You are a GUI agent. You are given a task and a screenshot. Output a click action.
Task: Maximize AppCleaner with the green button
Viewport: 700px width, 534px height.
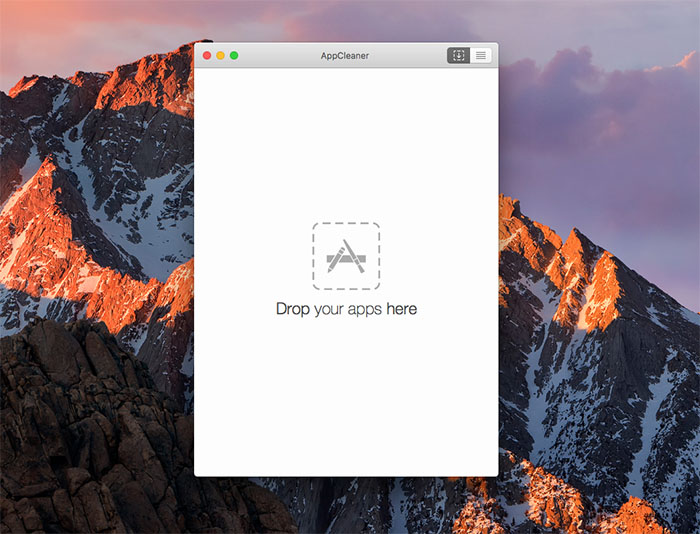pos(234,55)
